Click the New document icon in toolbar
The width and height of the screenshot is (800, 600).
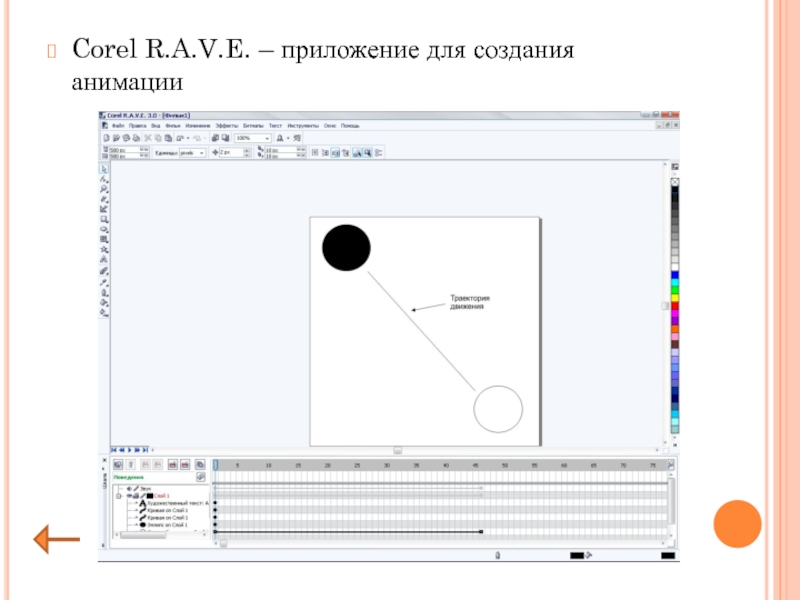point(105,138)
